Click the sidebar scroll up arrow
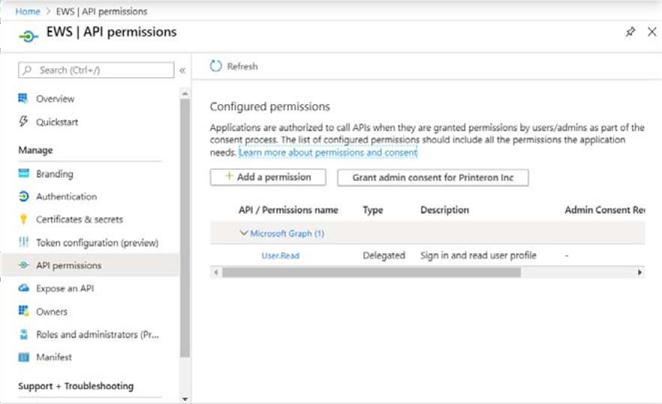 coord(185,93)
